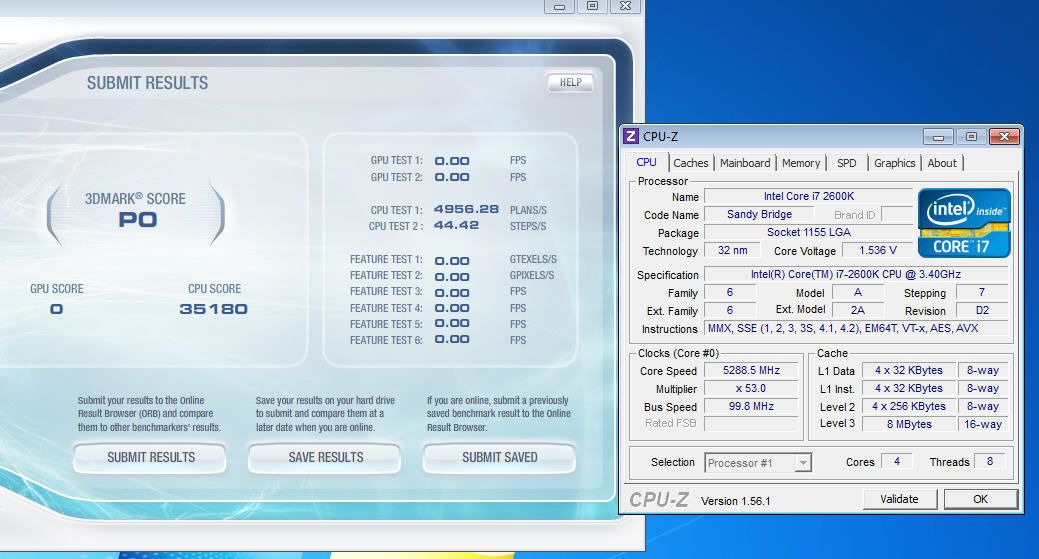Click the CPU TEST 1 value '4956.28'
This screenshot has height=559, width=1039.
(x=466, y=209)
